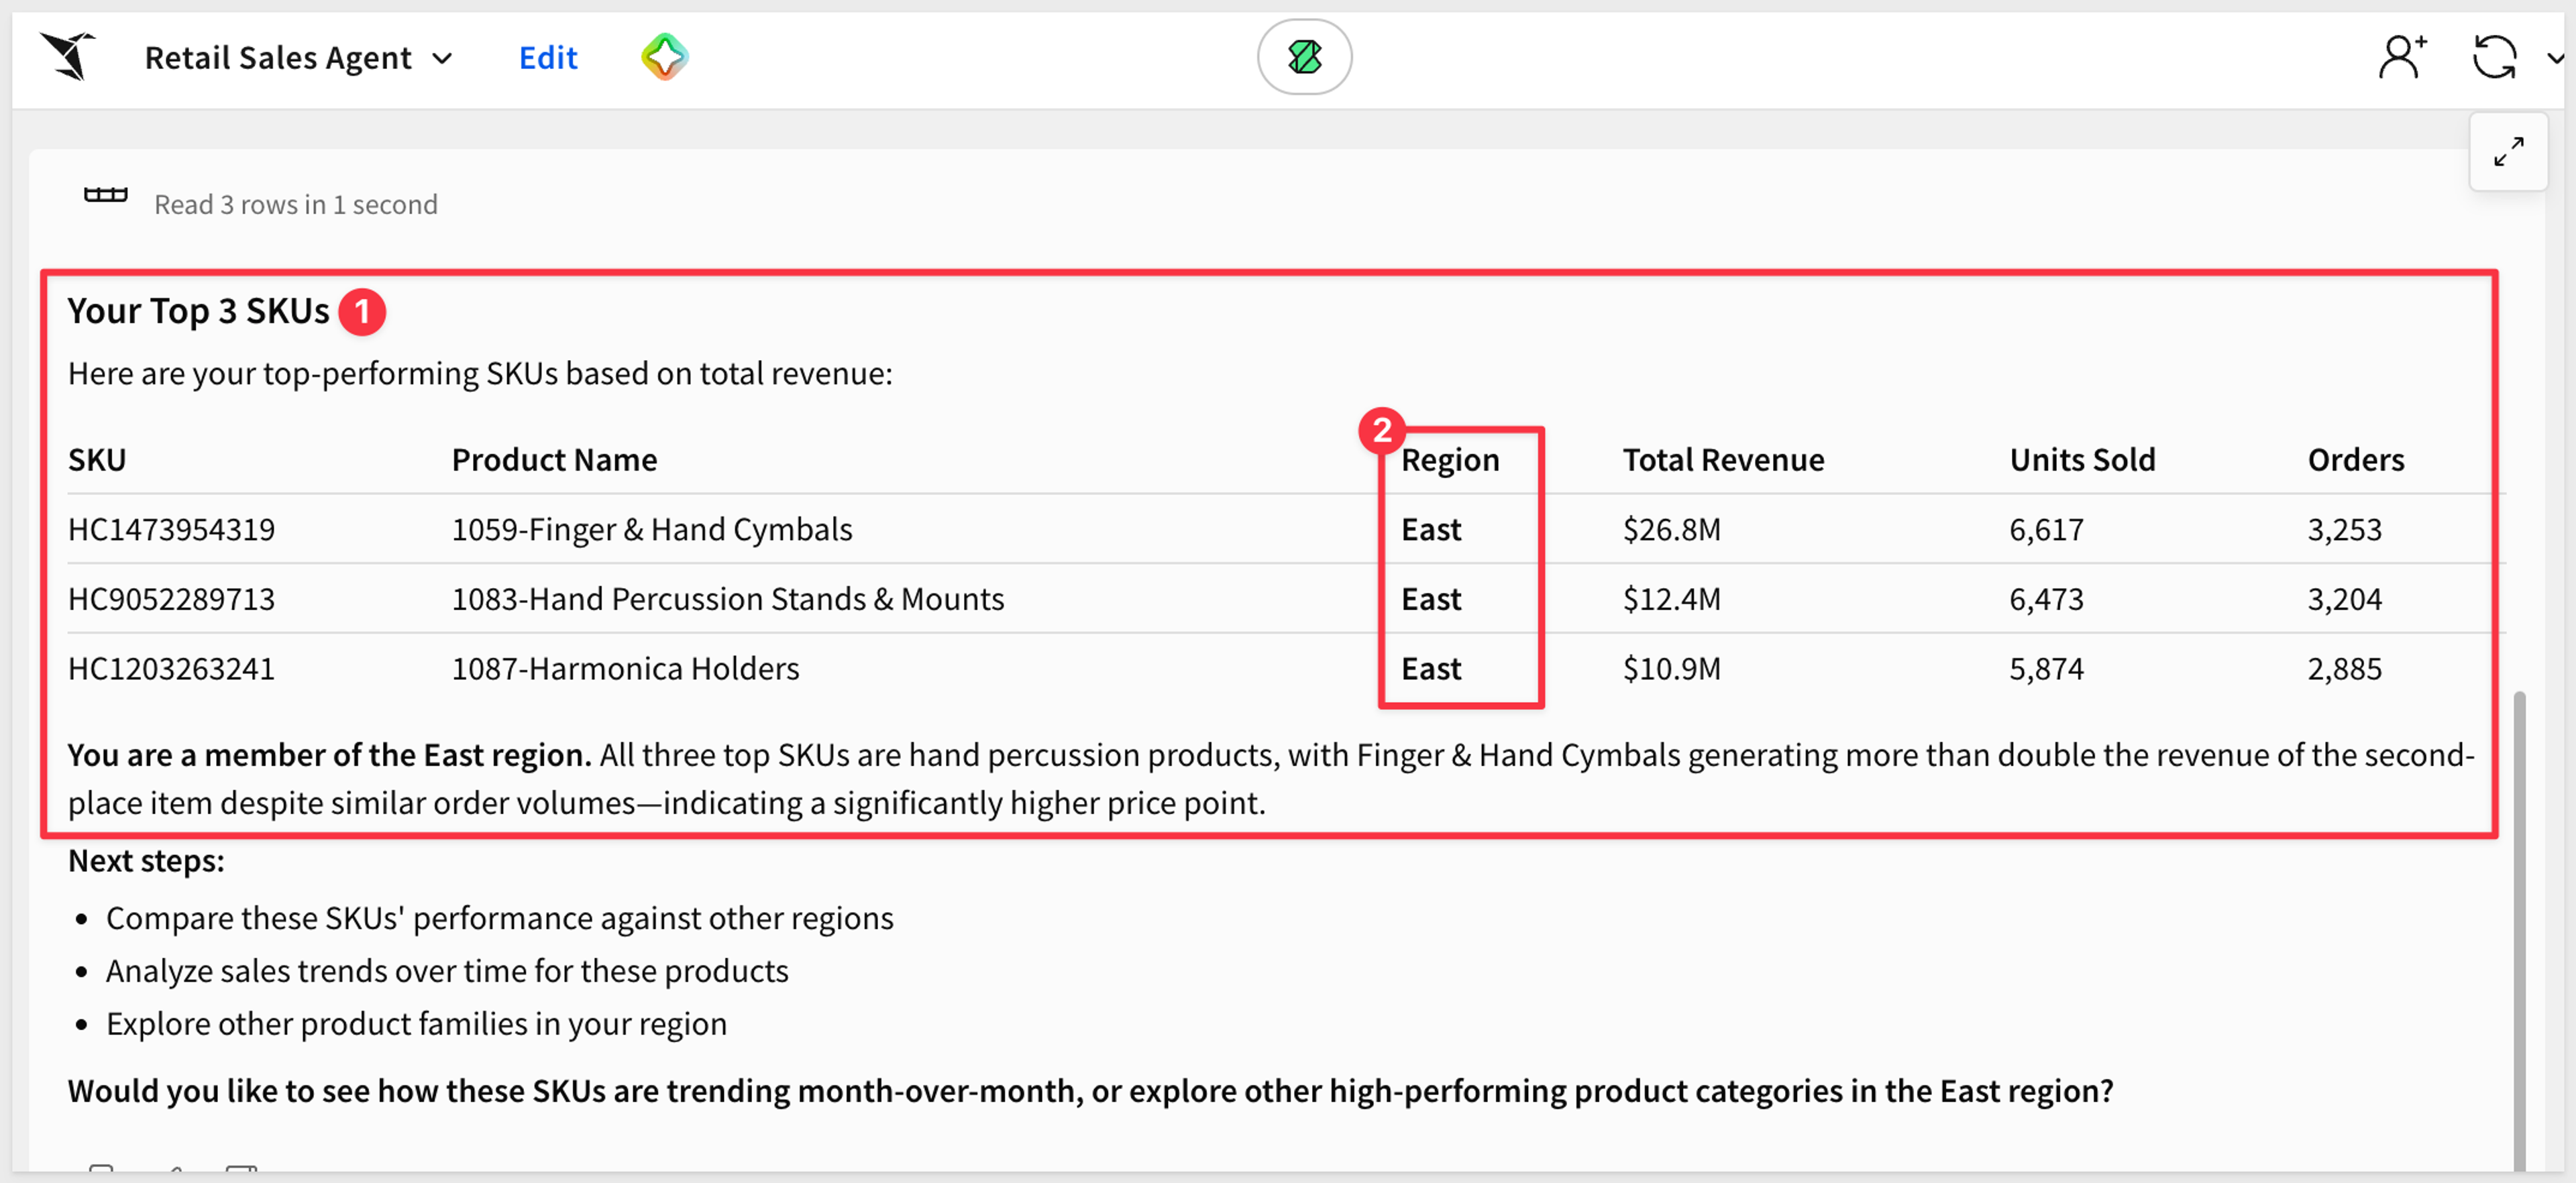Click the table rows icon beside Read 3 rows
This screenshot has width=2576, height=1183.
[x=106, y=195]
